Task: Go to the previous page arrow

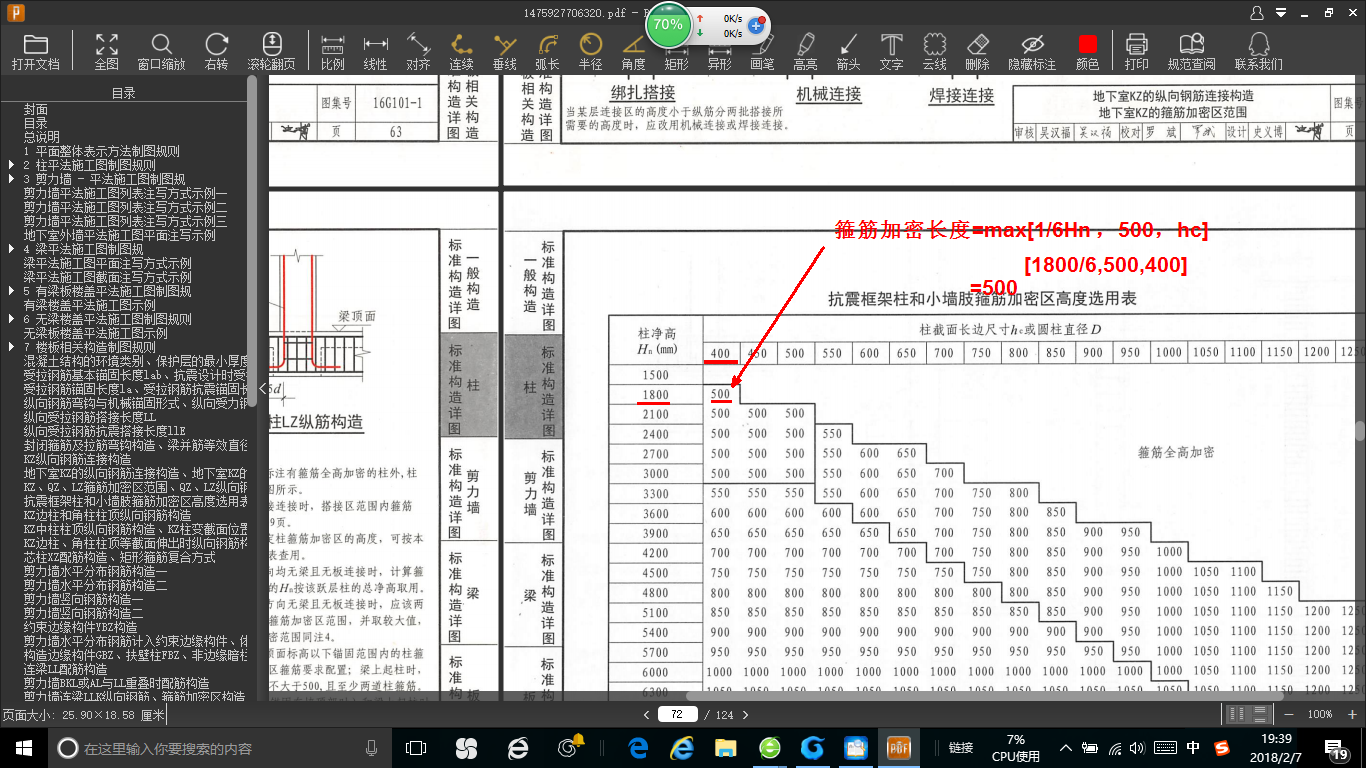Action: (x=647, y=715)
